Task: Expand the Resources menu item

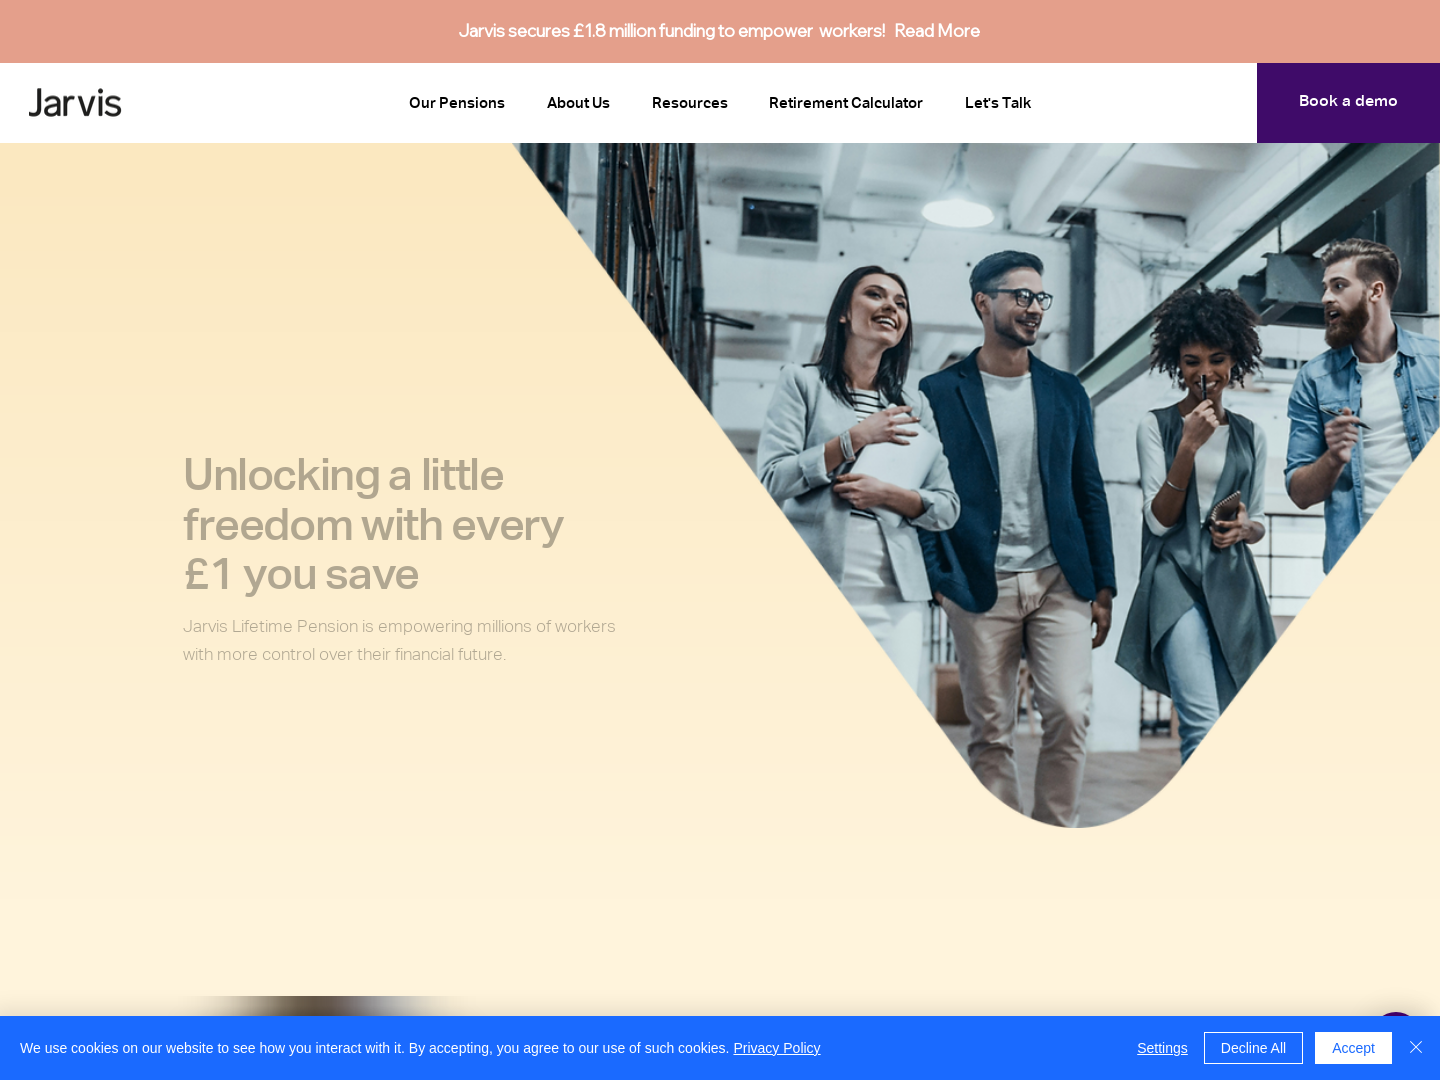Action: click(690, 103)
